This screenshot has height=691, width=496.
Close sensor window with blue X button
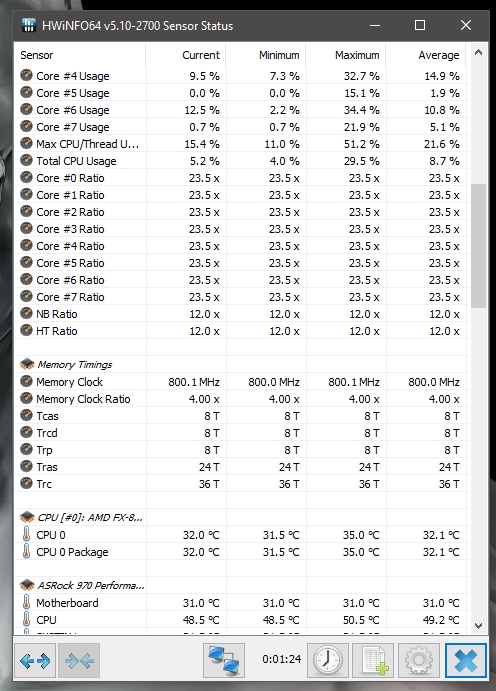click(x=465, y=660)
